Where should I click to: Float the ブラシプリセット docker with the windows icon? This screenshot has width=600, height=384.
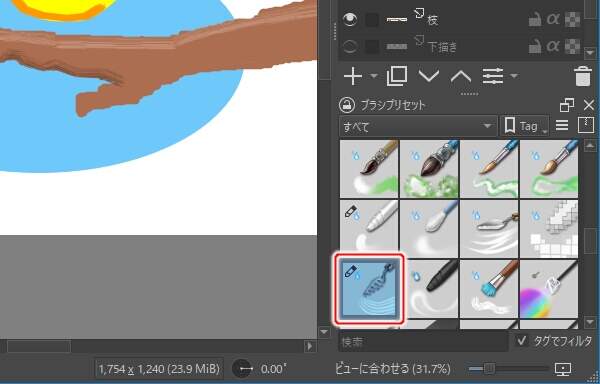(567, 105)
